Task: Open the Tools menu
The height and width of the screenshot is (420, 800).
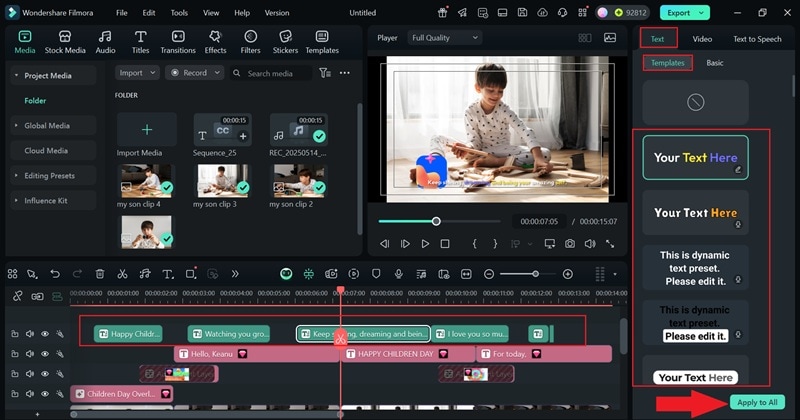Action: point(179,13)
